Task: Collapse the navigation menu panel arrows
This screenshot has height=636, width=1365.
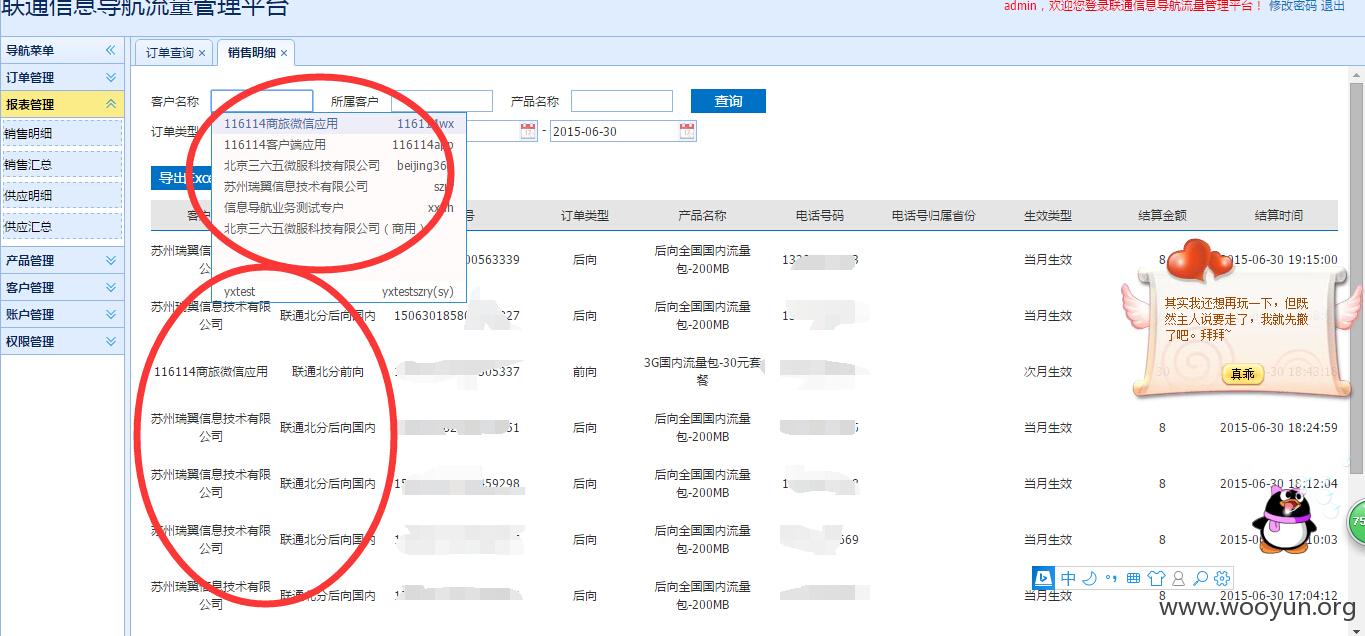Action: tap(111, 50)
